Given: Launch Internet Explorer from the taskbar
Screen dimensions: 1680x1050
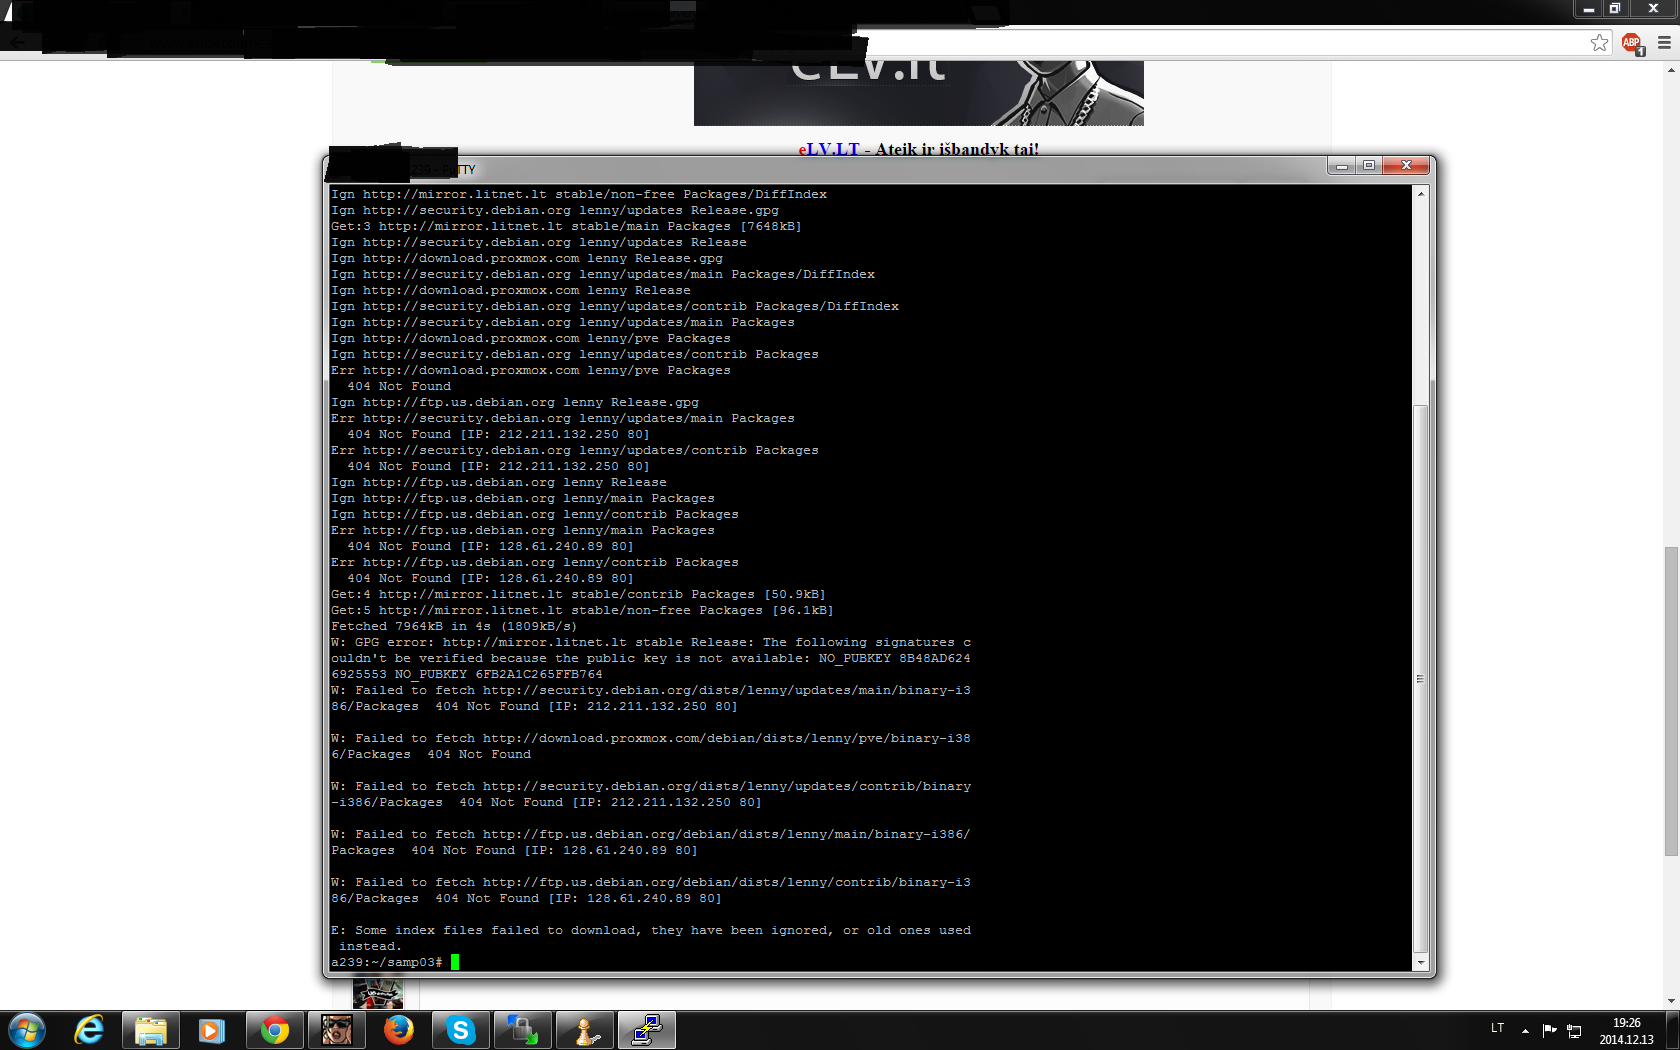Looking at the screenshot, I should pyautogui.click(x=89, y=1030).
